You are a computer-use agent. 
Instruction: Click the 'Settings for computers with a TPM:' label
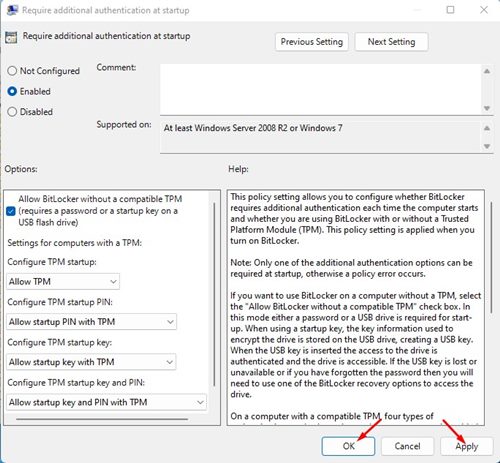tap(75, 243)
